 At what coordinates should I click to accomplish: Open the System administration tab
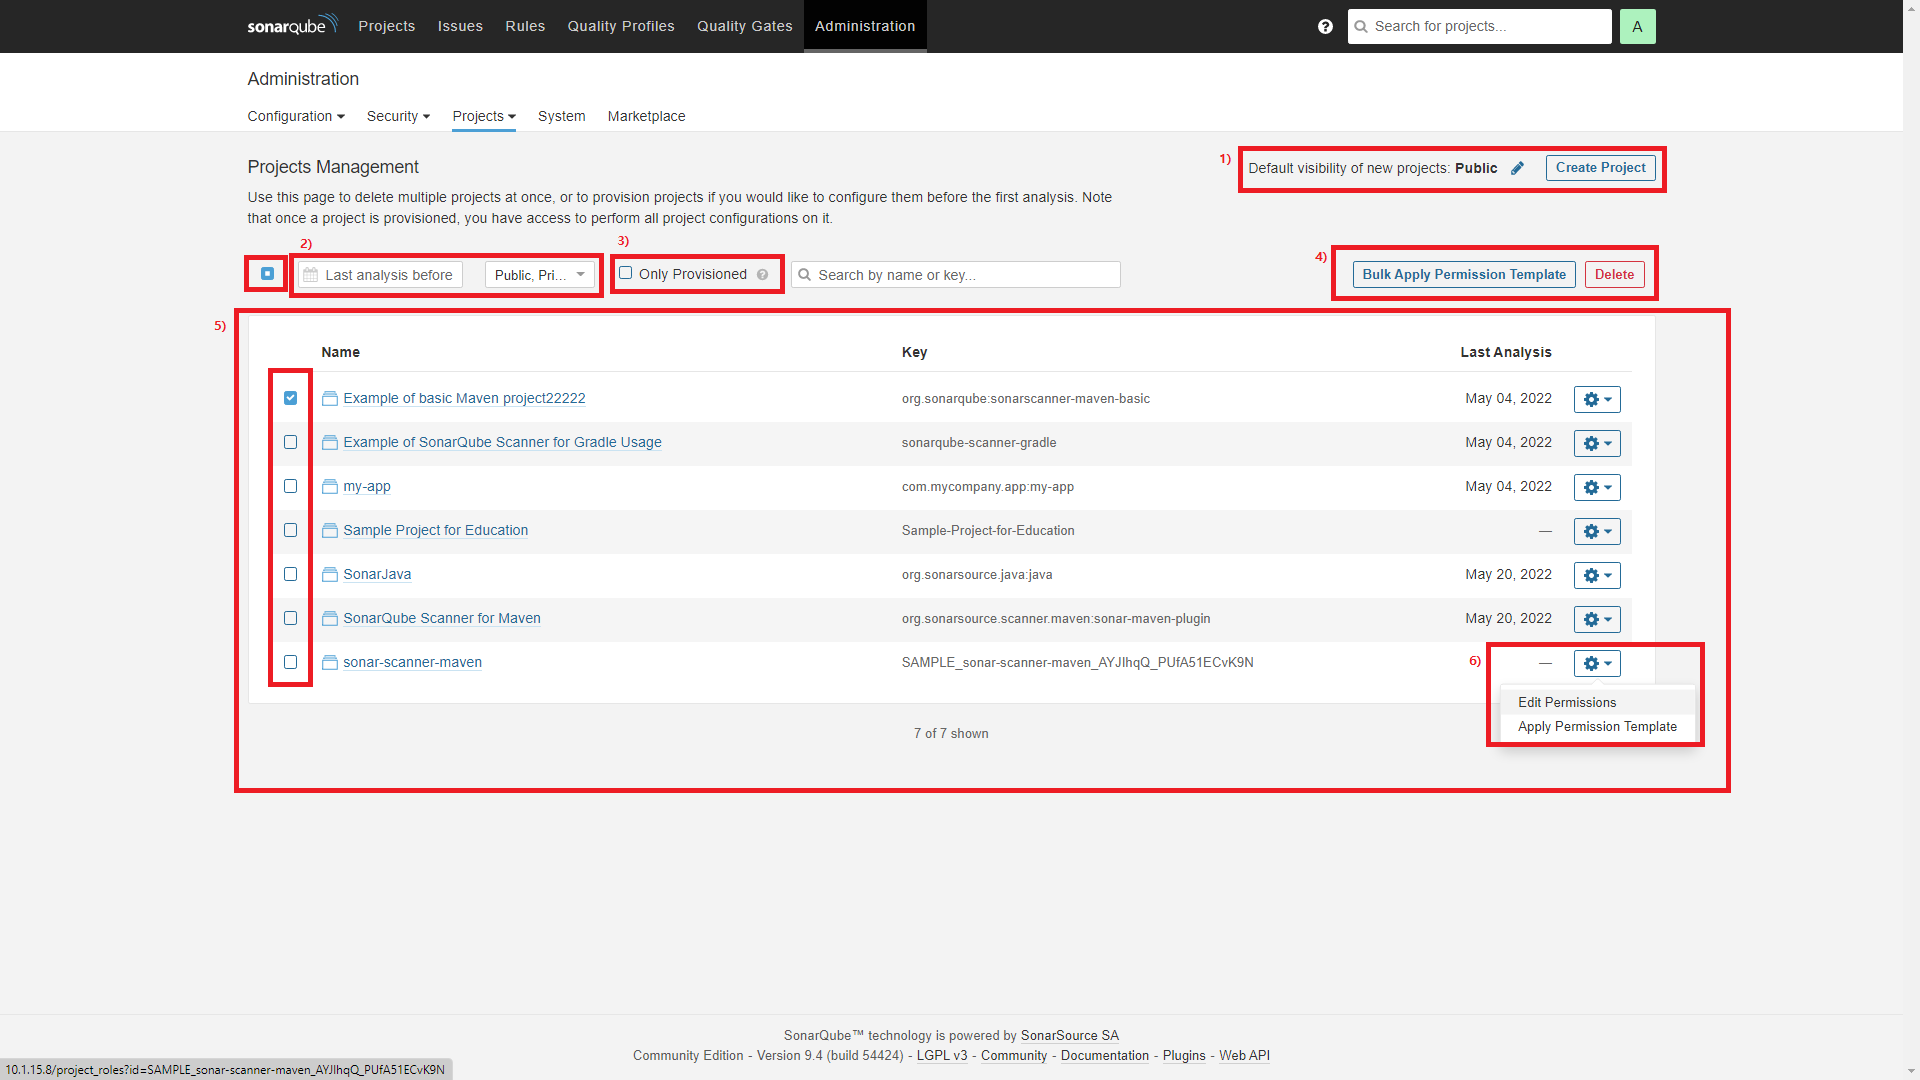click(x=561, y=117)
